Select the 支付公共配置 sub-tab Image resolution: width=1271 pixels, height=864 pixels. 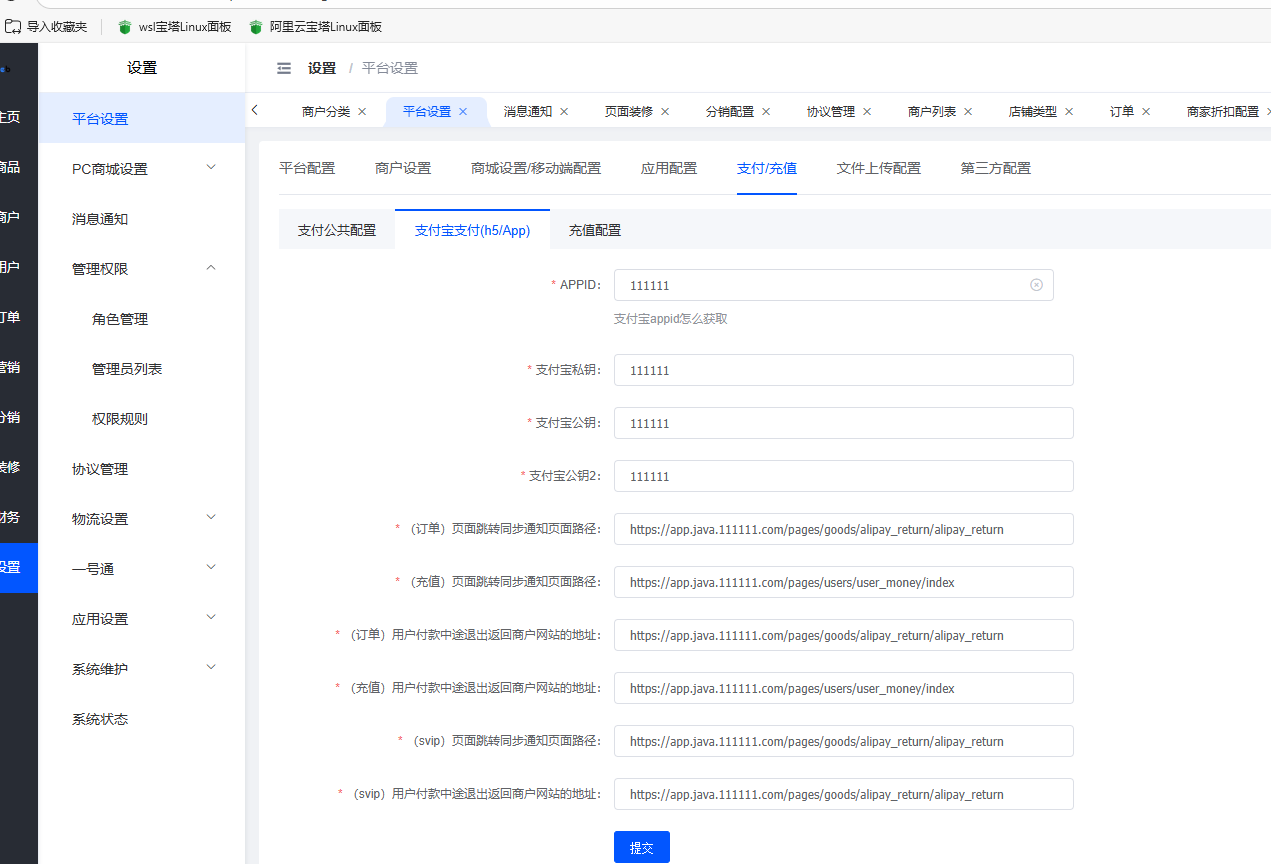336,230
